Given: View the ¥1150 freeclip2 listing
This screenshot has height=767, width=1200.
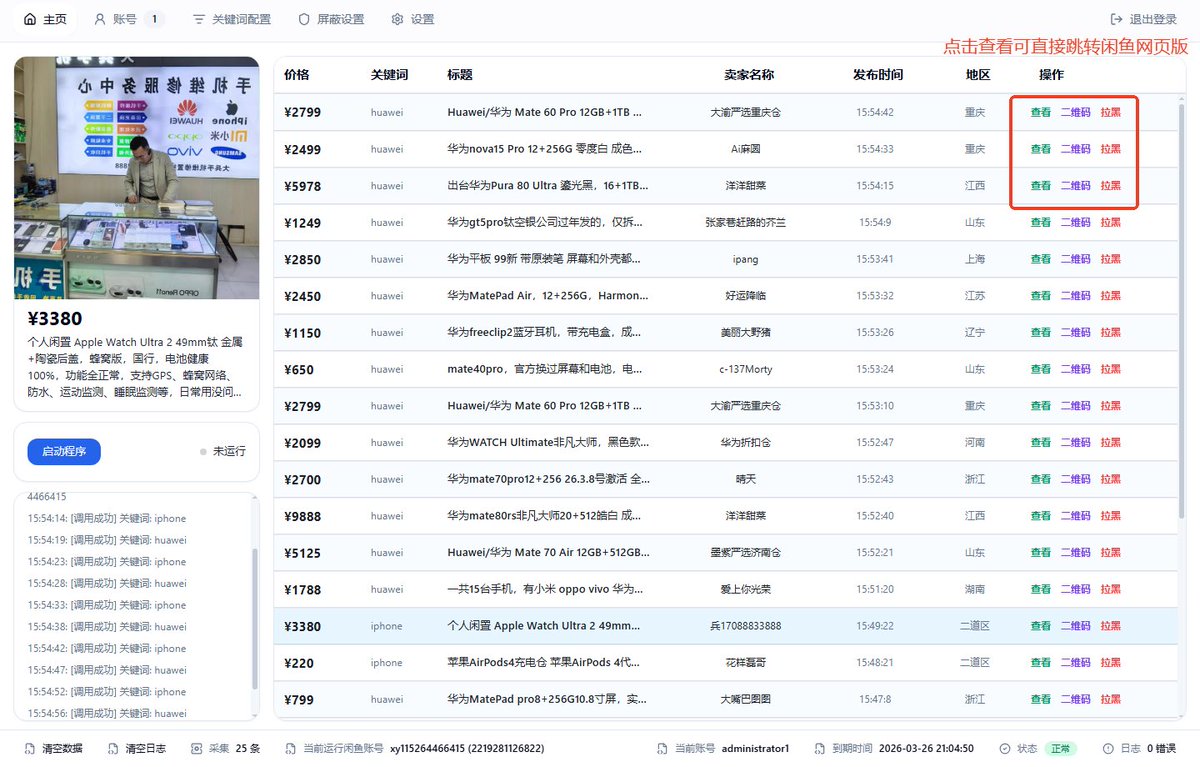Looking at the screenshot, I should click(x=1041, y=332).
